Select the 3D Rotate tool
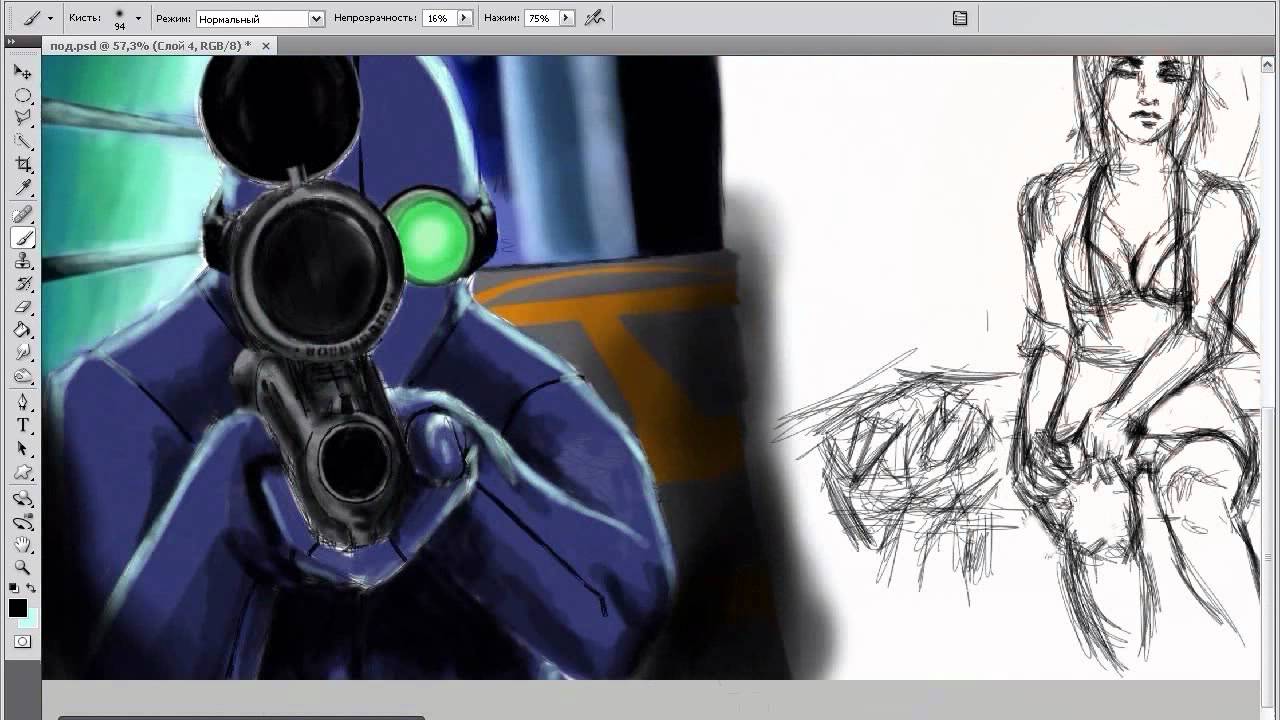 click(23, 499)
